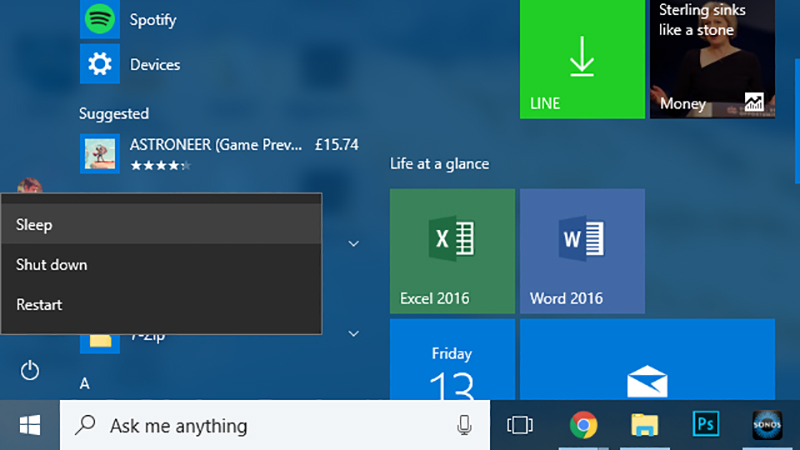Viewport: 800px width, 450px height.
Task: Click the ASTRONEER game thumbnail
Action: coord(99,154)
